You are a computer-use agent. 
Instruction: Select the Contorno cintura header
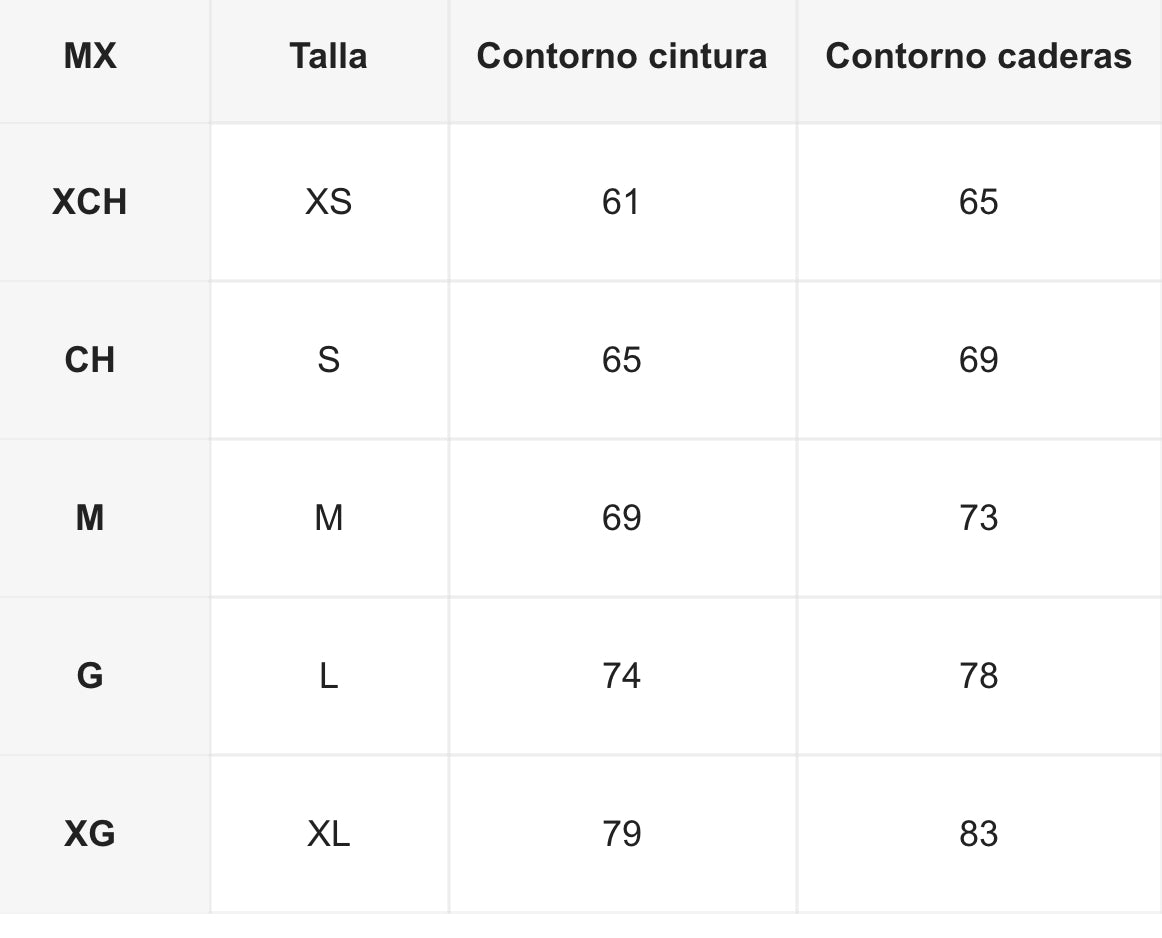point(622,56)
